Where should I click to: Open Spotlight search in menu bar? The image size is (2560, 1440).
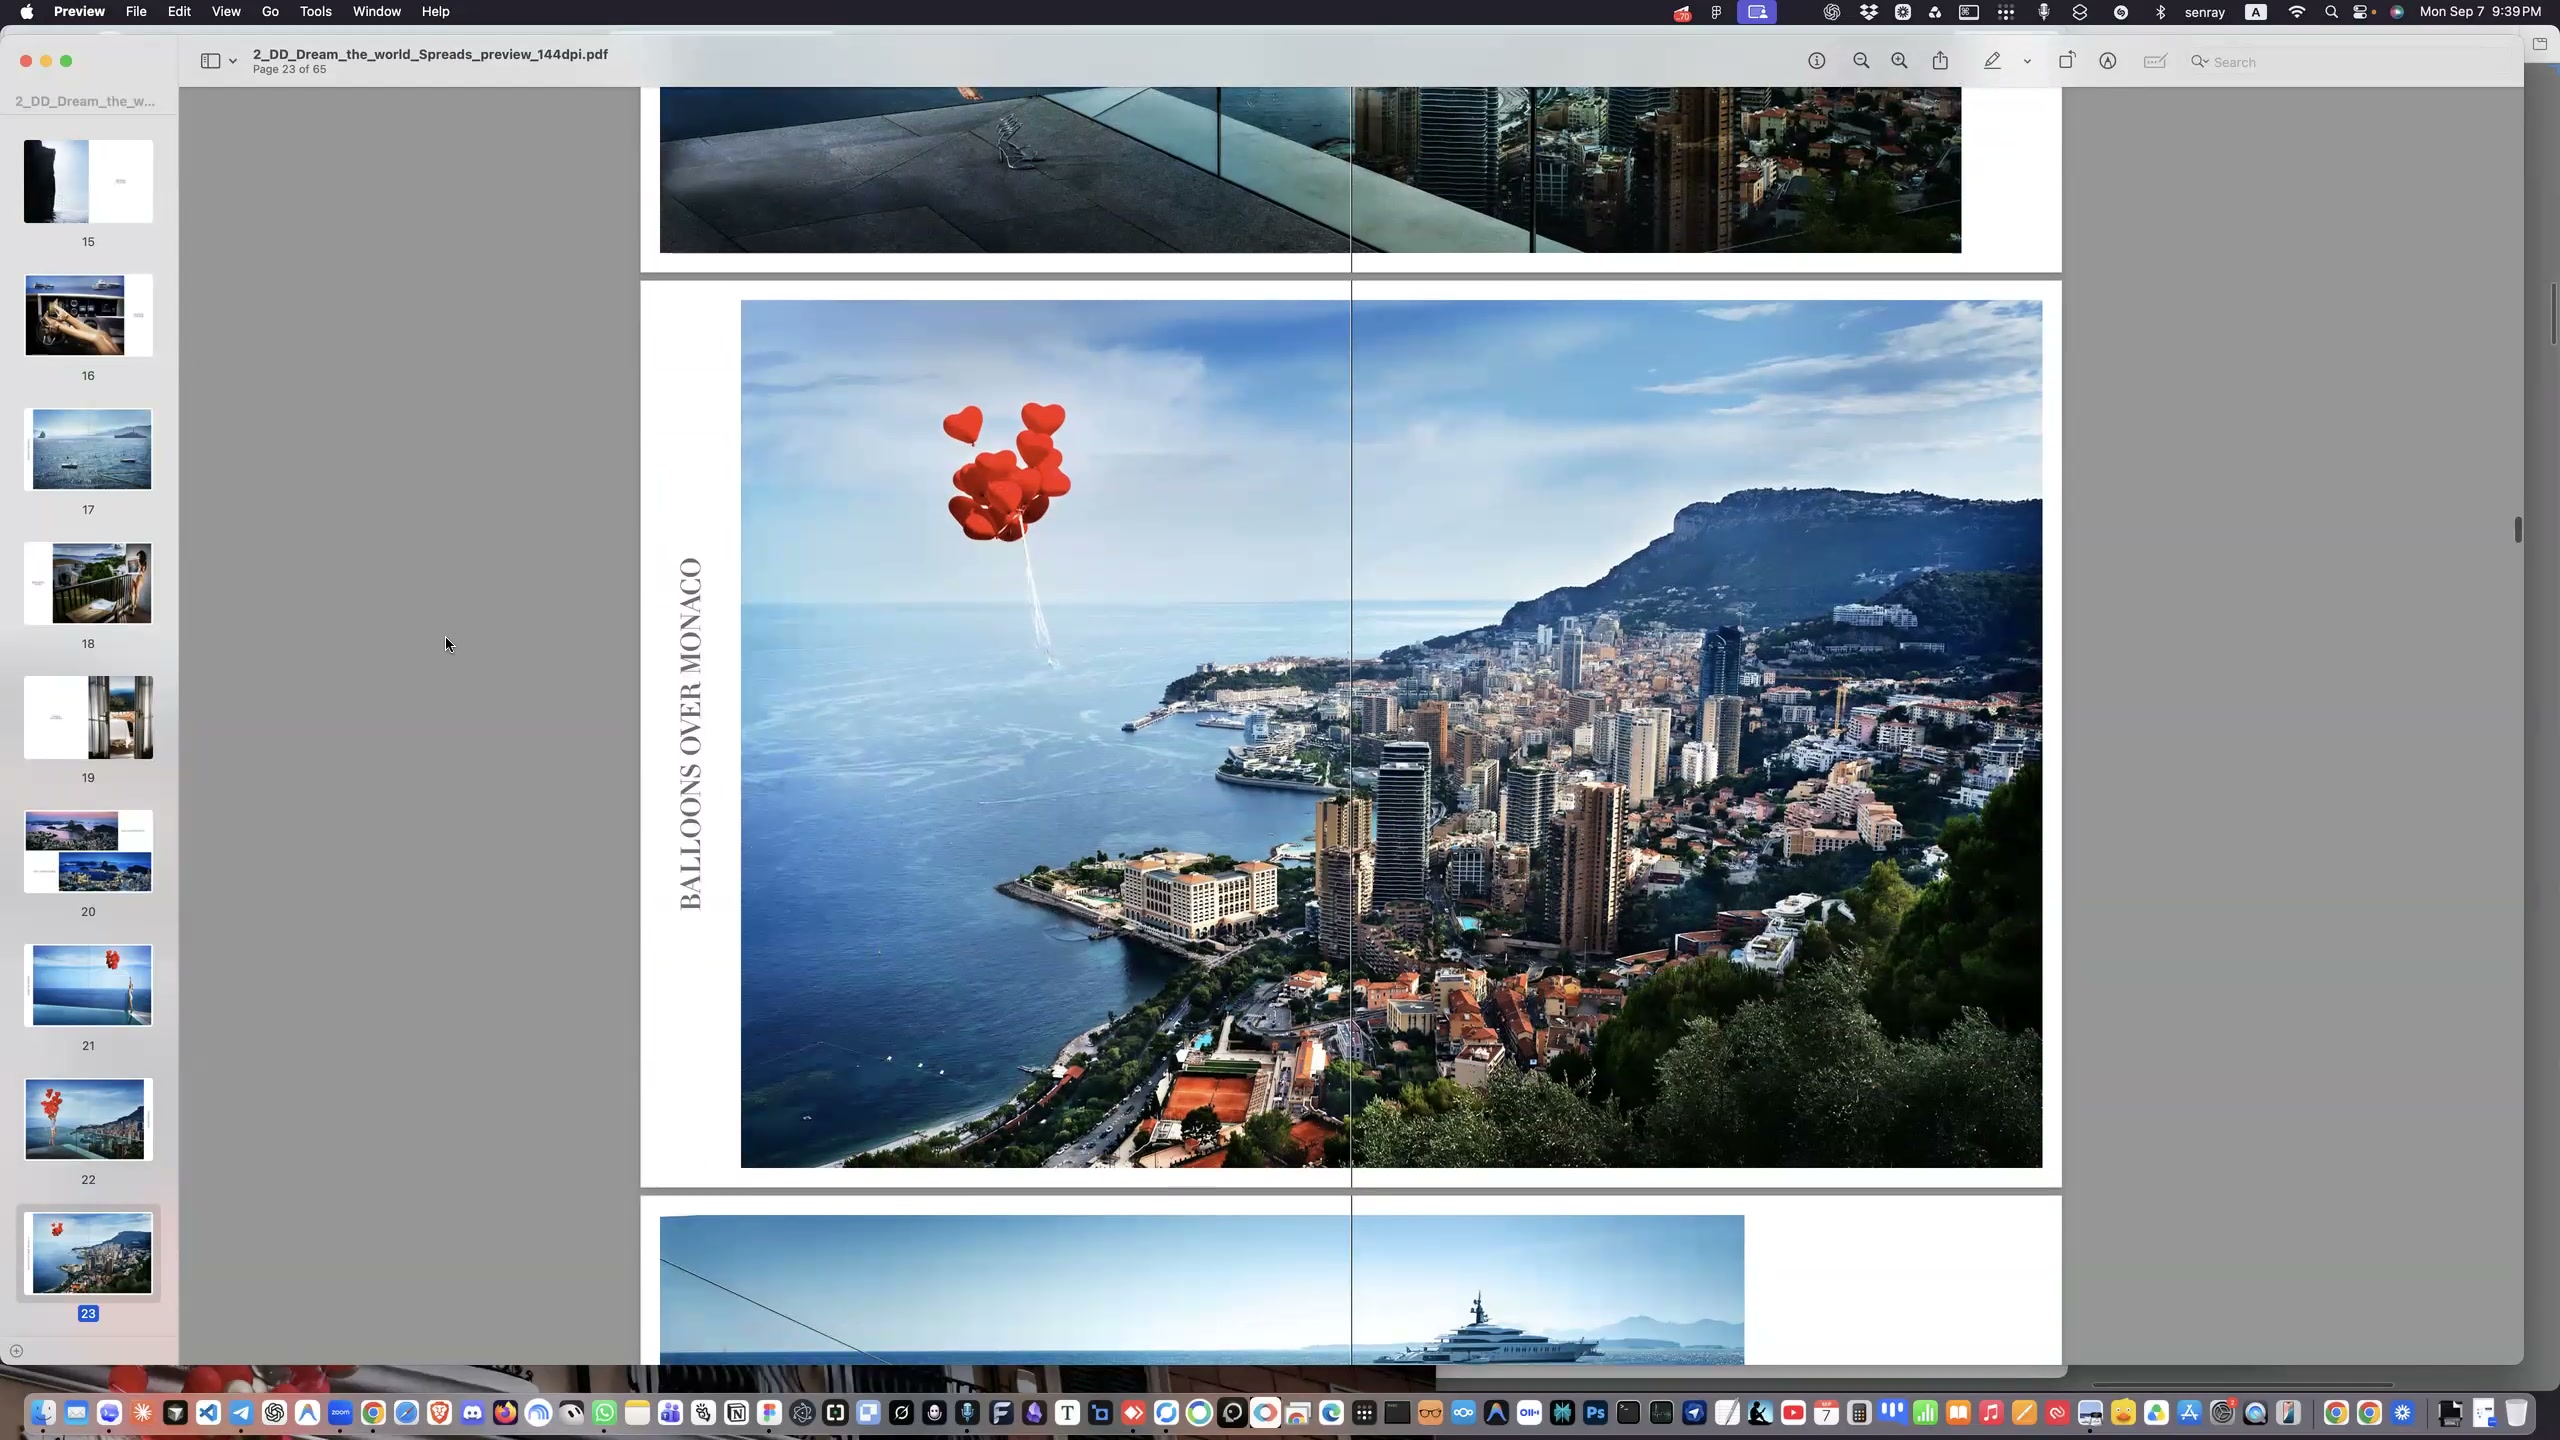(2331, 12)
